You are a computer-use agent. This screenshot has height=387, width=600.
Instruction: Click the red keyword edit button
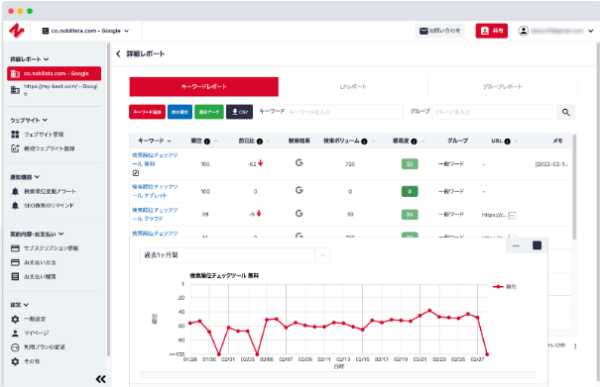coord(147,112)
